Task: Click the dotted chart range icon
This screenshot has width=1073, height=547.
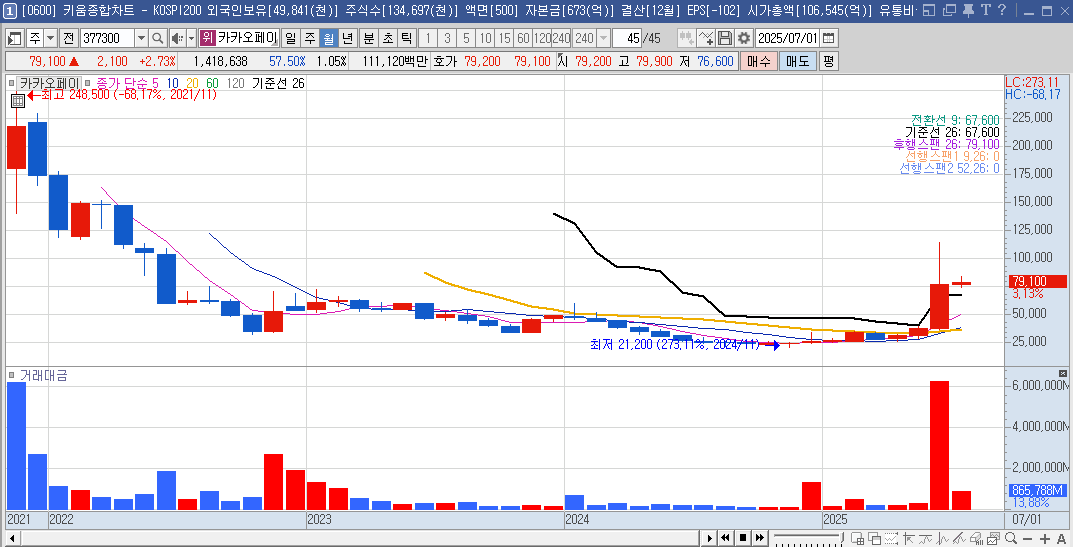Action: 891,538
